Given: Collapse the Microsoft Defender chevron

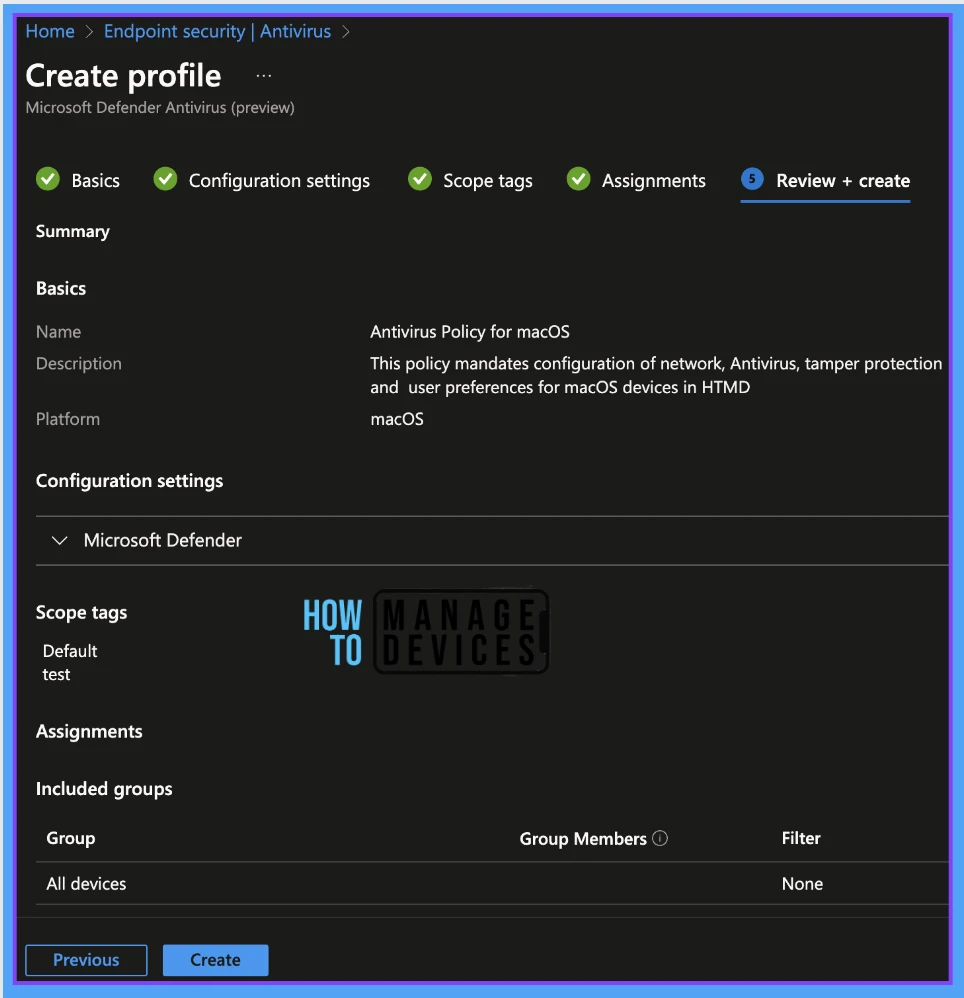Looking at the screenshot, I should point(59,540).
